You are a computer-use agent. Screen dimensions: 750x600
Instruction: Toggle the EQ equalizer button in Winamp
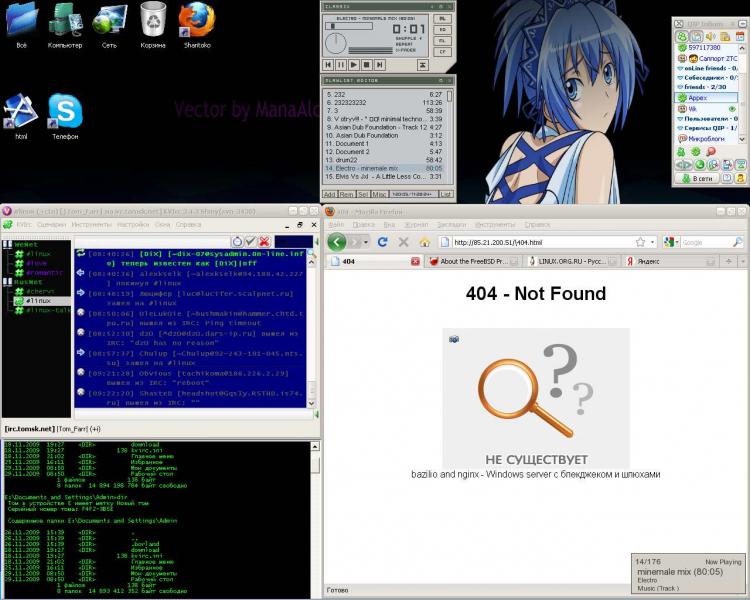click(442, 30)
